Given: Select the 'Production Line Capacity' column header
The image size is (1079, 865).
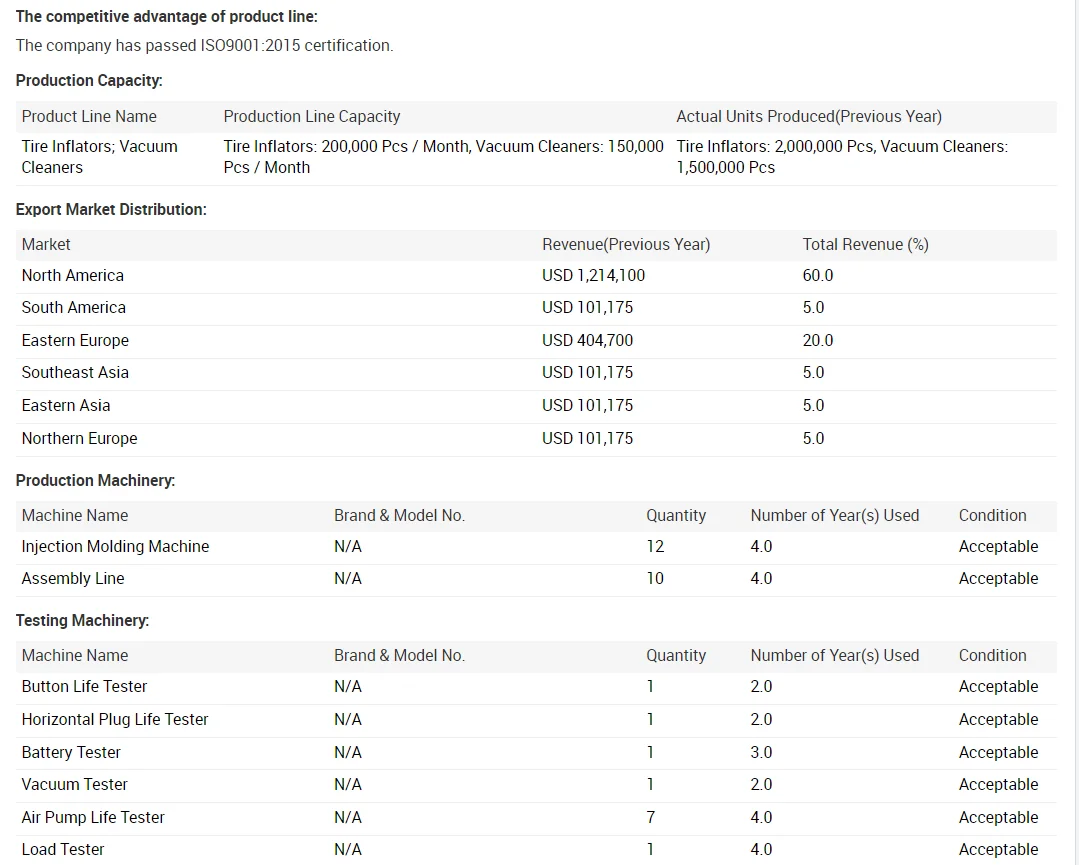Looking at the screenshot, I should pyautogui.click(x=311, y=116).
